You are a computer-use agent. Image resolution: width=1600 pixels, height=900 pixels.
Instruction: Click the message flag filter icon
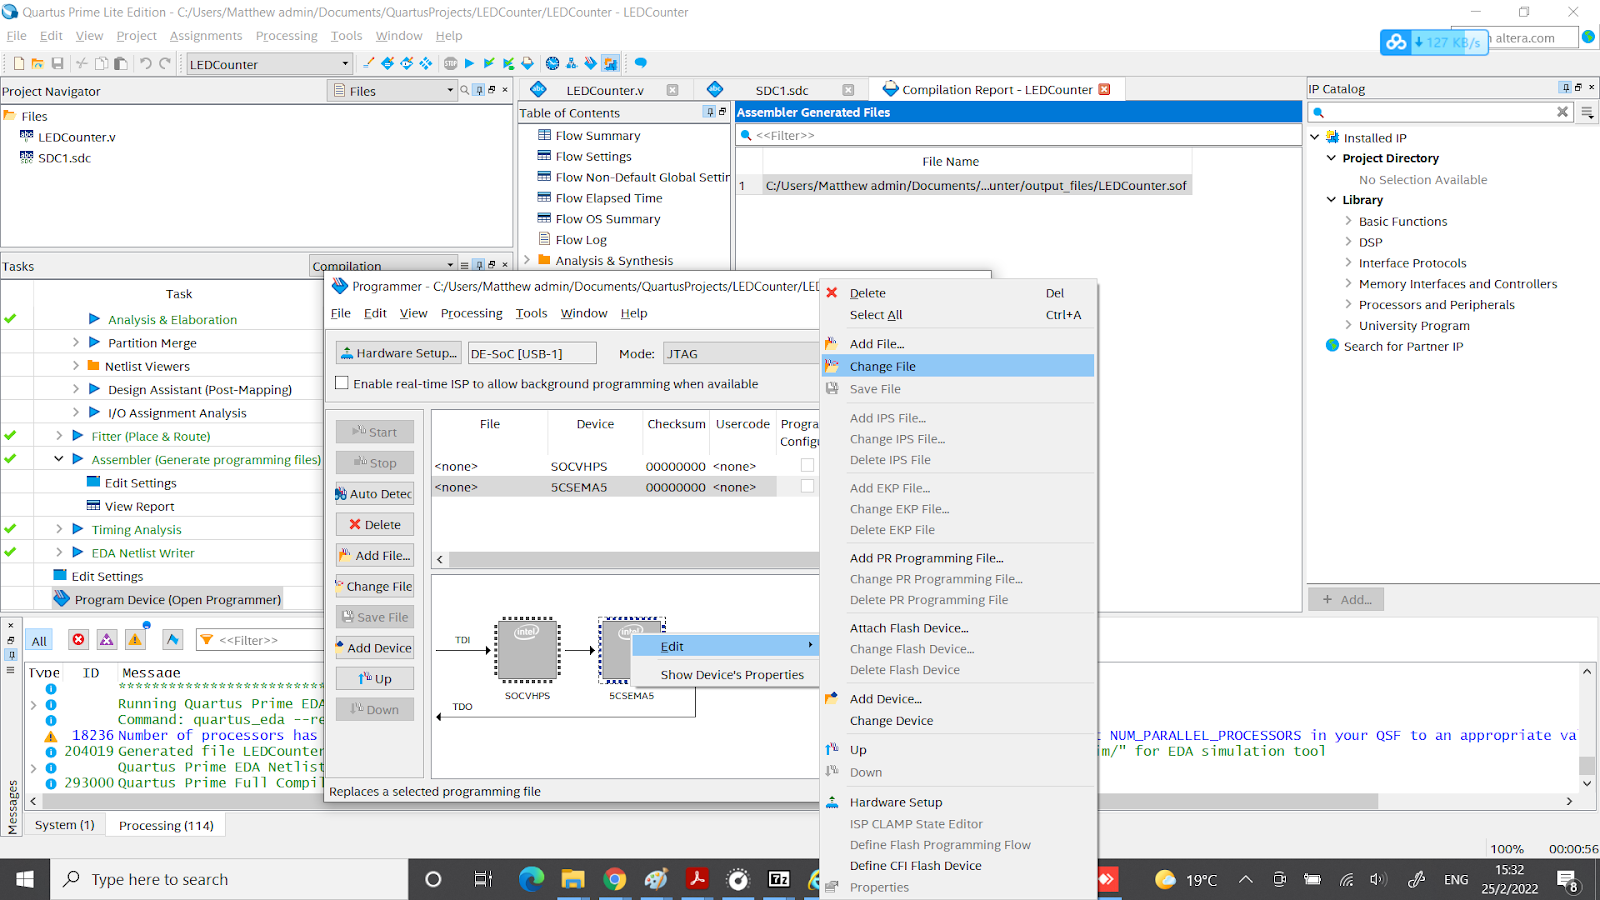(173, 639)
